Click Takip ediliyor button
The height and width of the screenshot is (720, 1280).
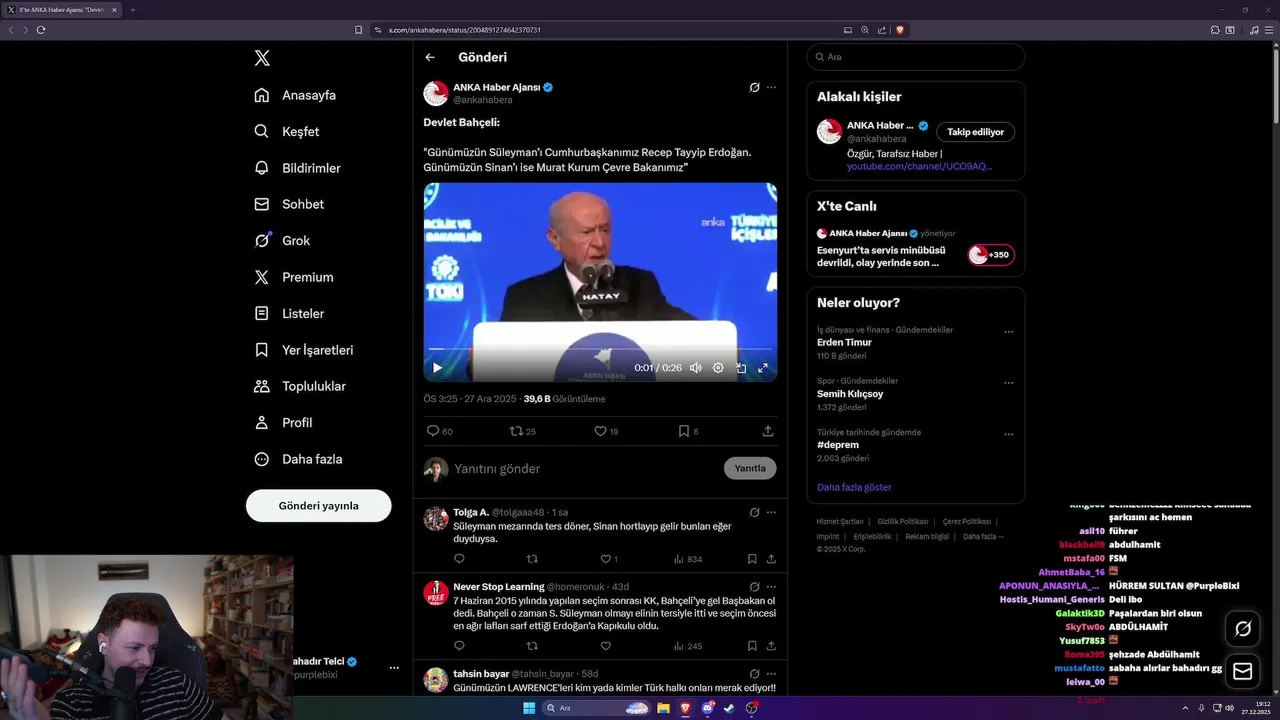(975, 132)
